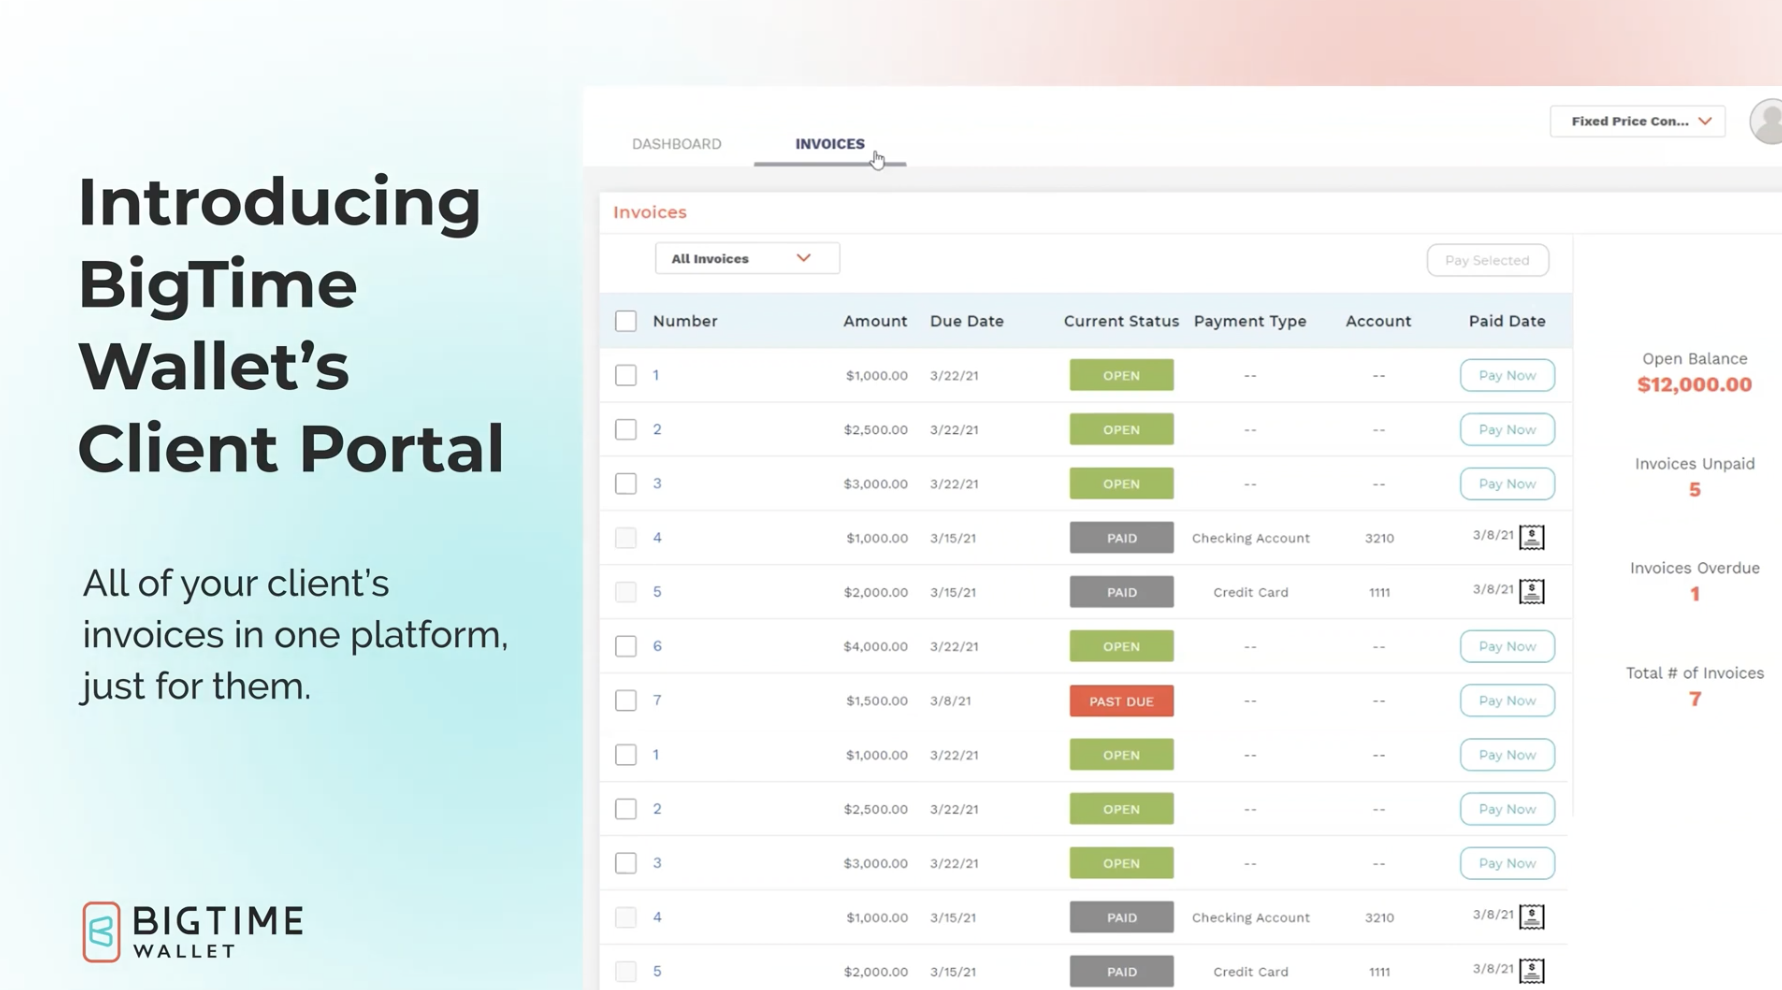Image resolution: width=1782 pixels, height=990 pixels.
Task: Select the Invoices tab
Action: coord(830,144)
